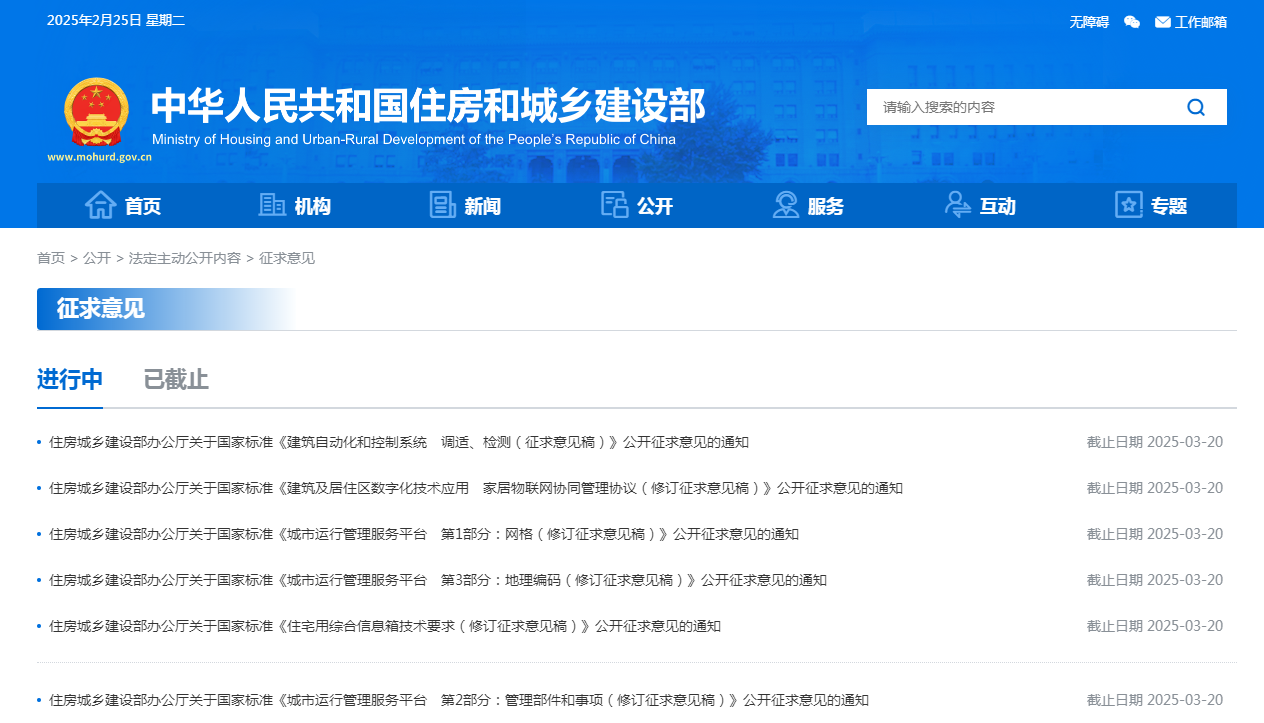Click the national emblem logo
Screen dimensions: 1264x723
97,112
